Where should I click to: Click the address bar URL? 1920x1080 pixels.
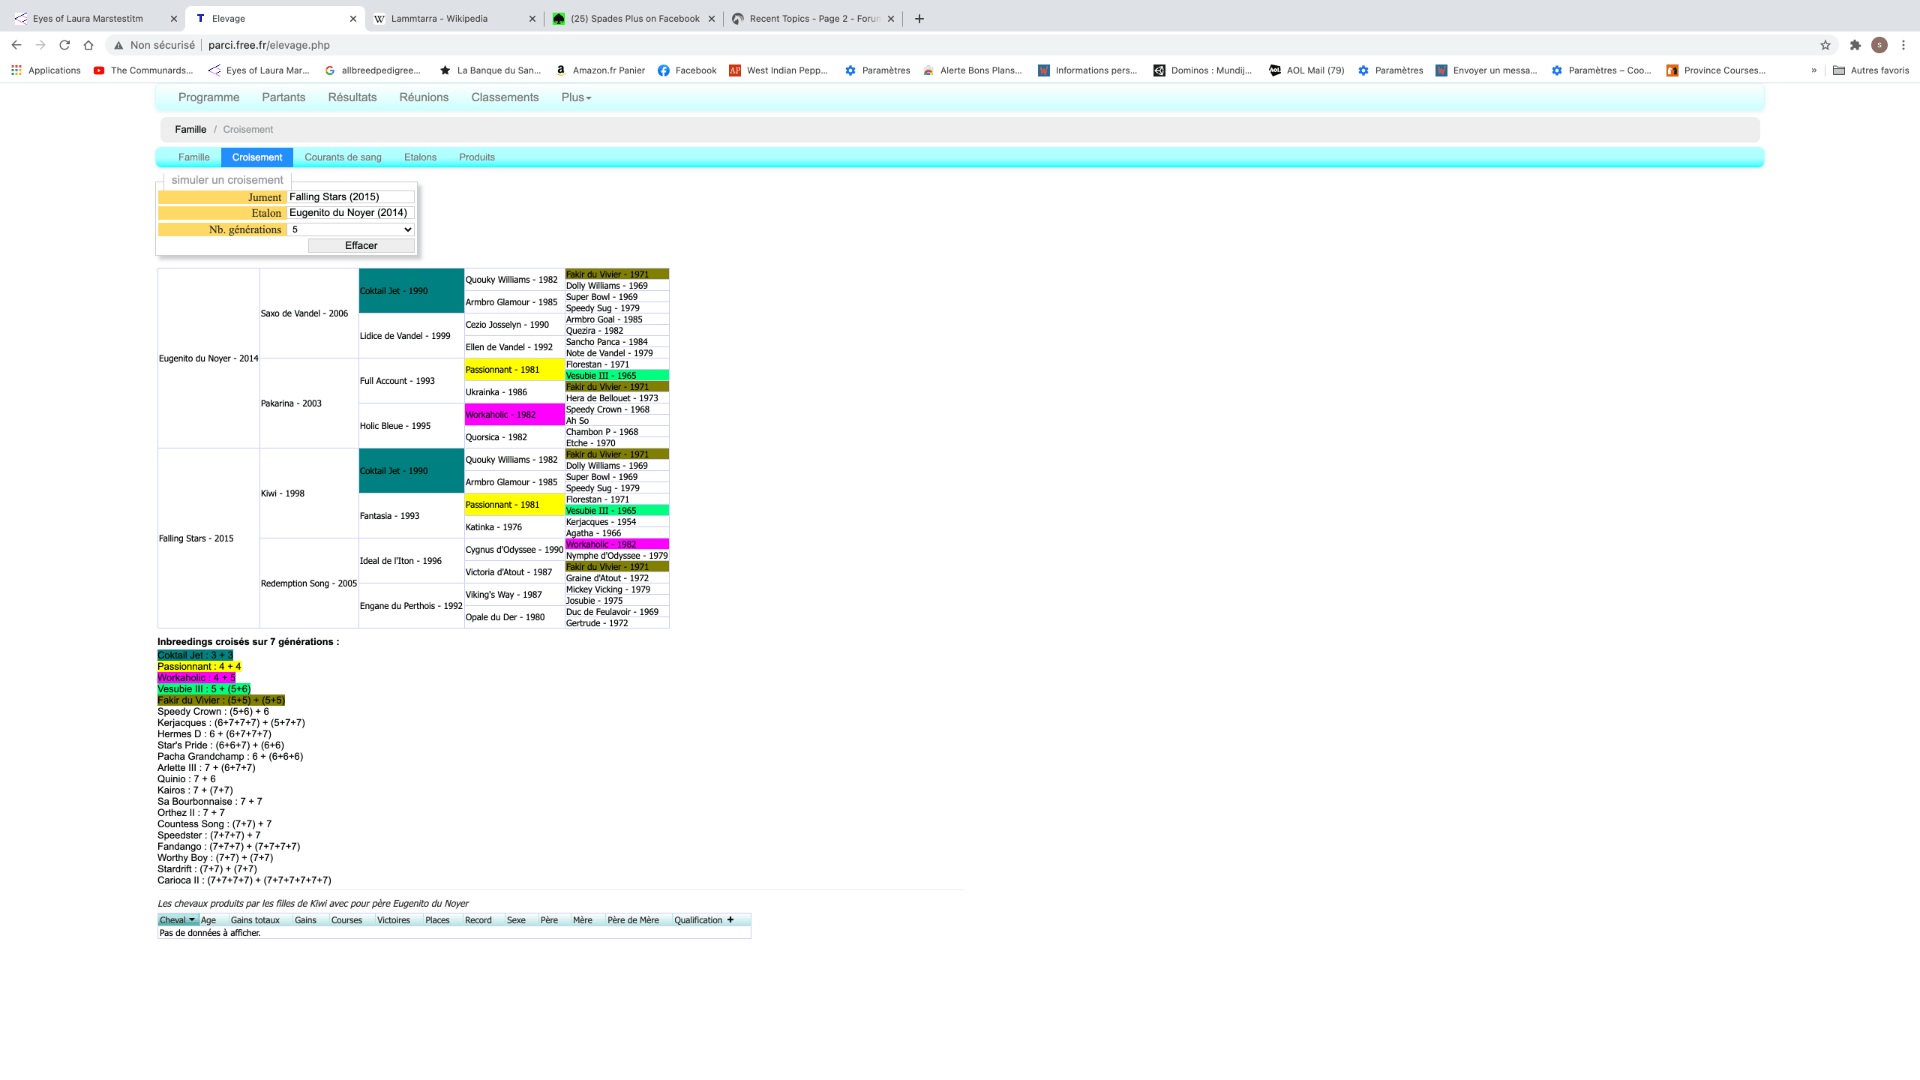pos(269,45)
